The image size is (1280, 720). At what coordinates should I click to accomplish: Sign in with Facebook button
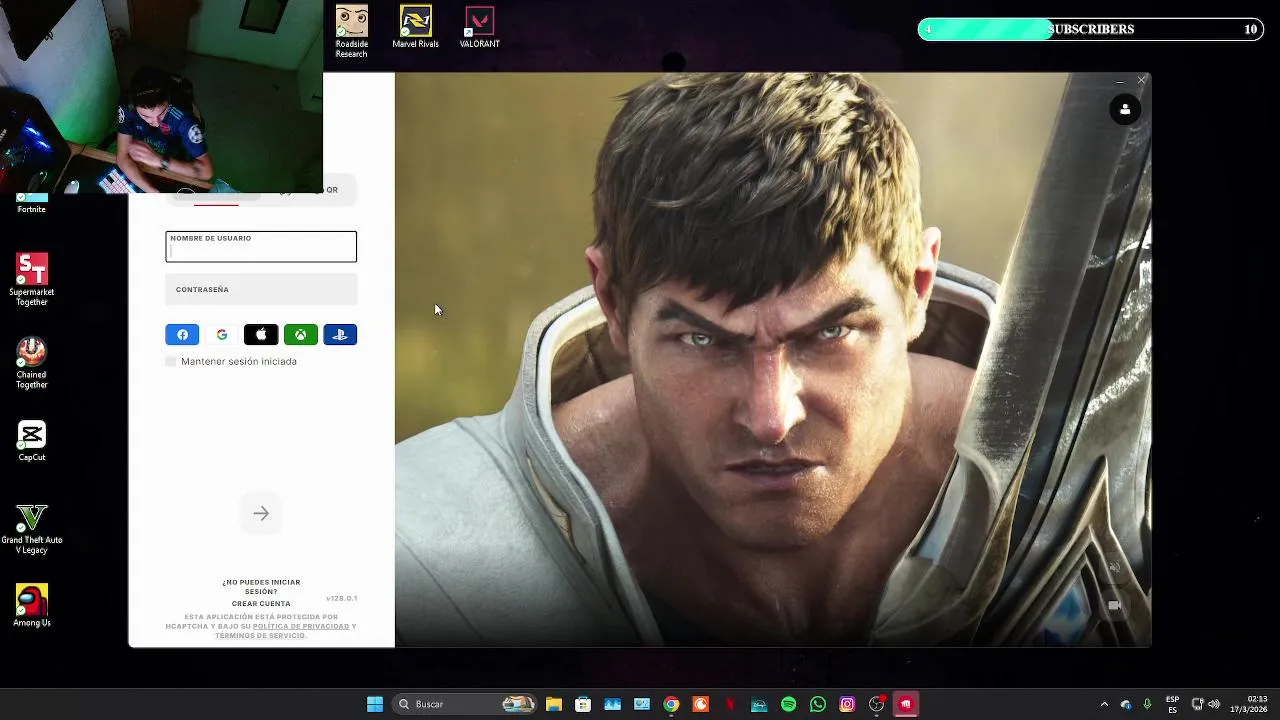pos(182,335)
